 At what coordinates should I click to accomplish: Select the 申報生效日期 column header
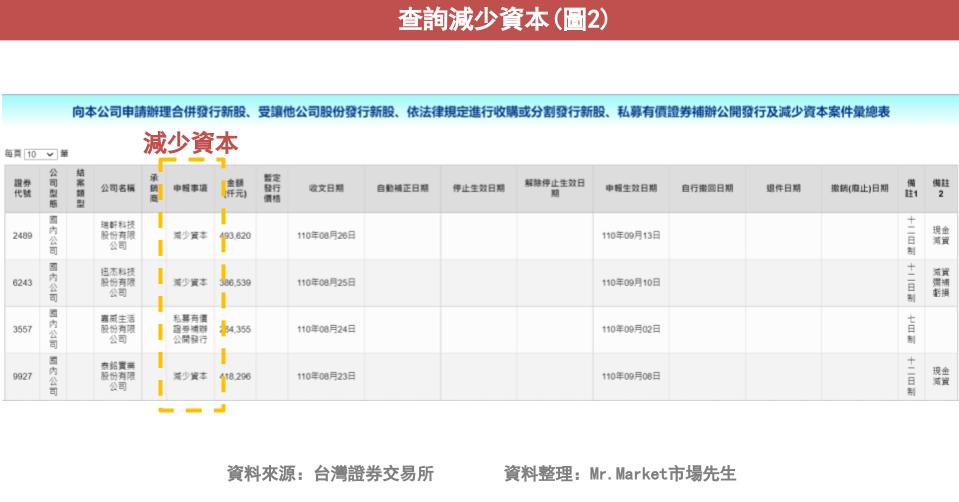click(x=630, y=188)
